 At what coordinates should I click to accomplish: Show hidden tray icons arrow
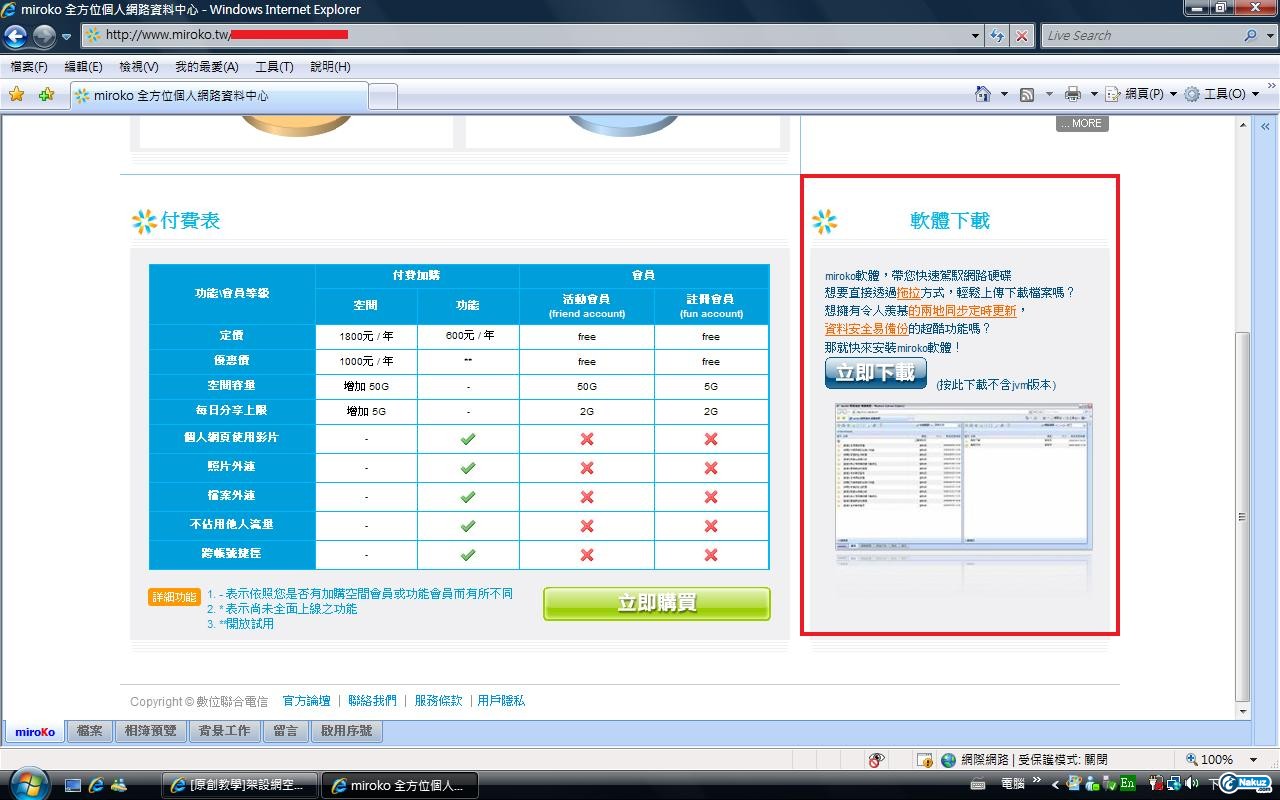coord(1056,785)
